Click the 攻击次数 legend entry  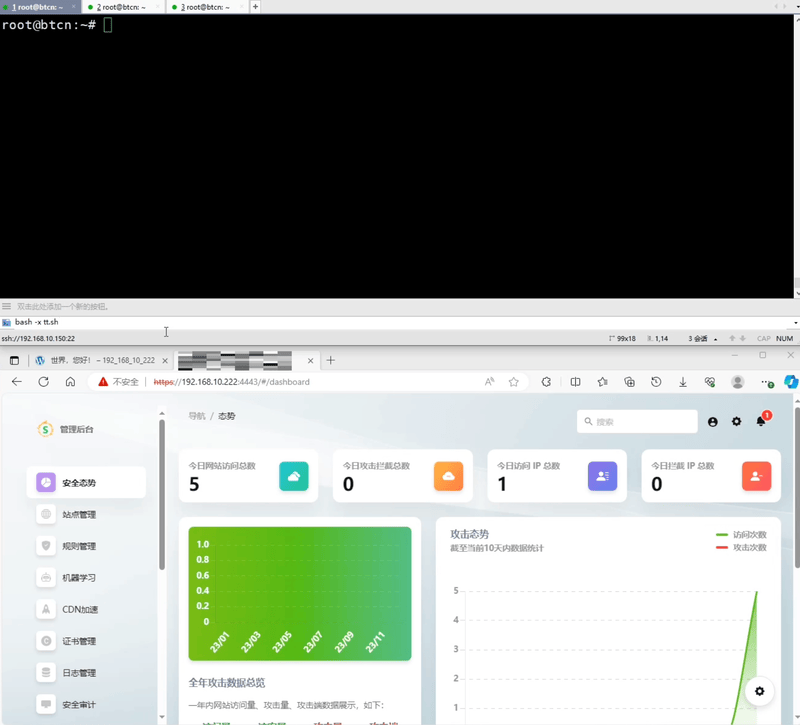click(x=741, y=547)
